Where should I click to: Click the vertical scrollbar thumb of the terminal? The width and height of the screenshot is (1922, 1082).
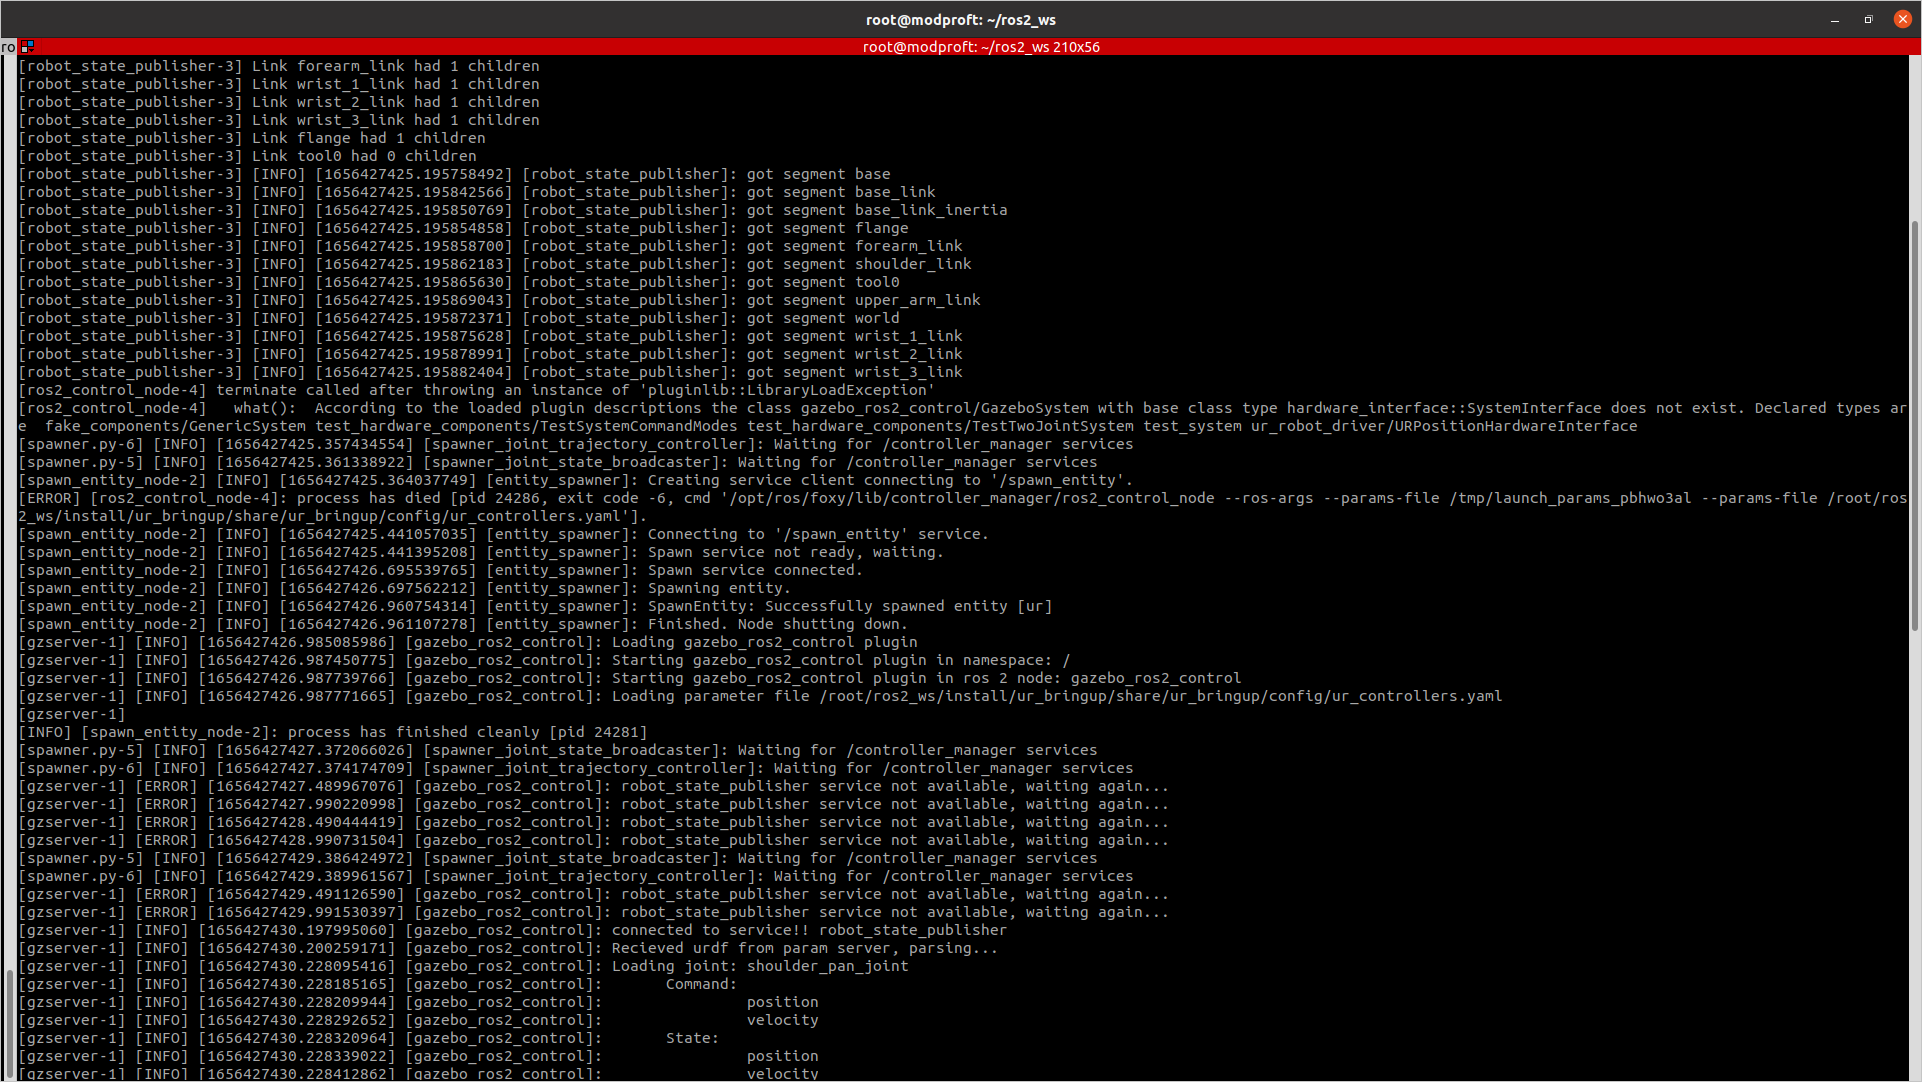click(x=1914, y=425)
